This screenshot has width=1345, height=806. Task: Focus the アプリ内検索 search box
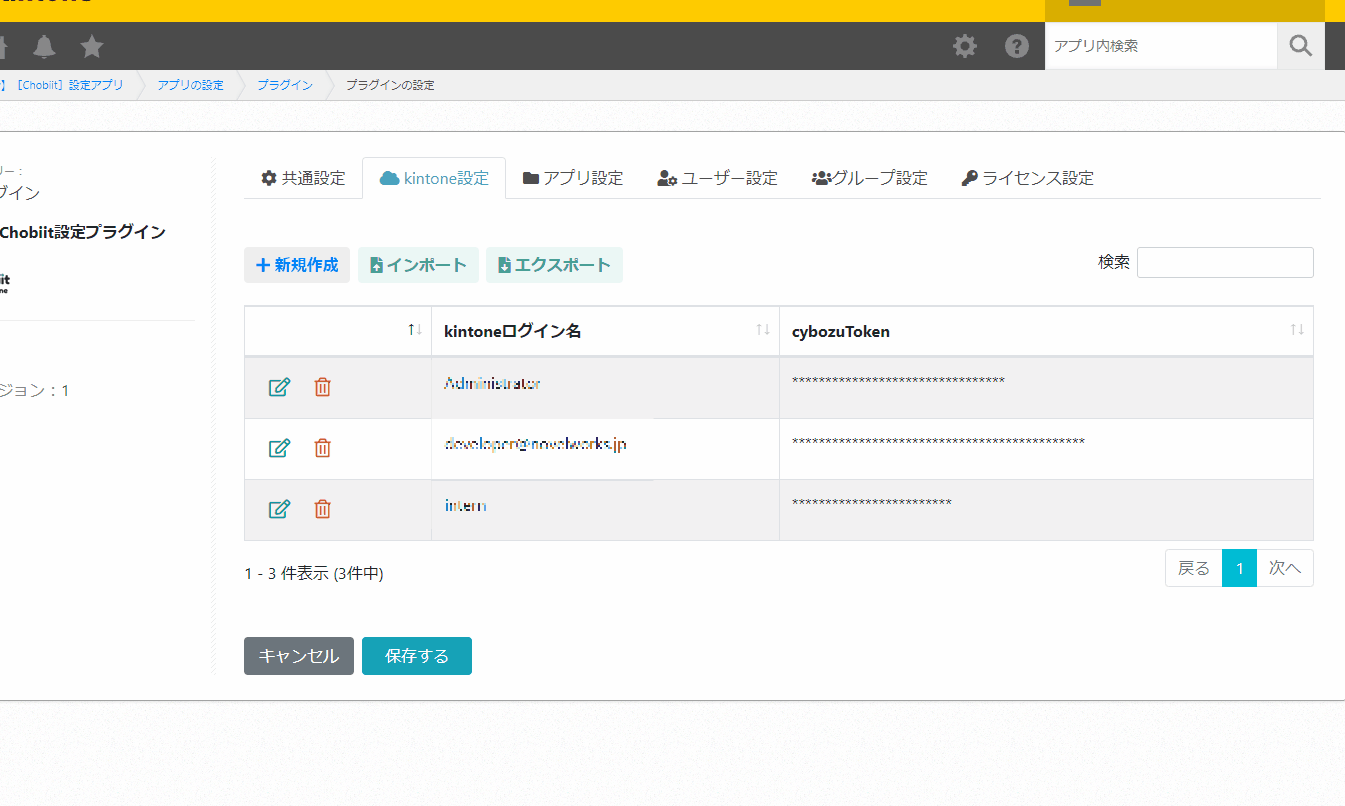tap(1161, 46)
